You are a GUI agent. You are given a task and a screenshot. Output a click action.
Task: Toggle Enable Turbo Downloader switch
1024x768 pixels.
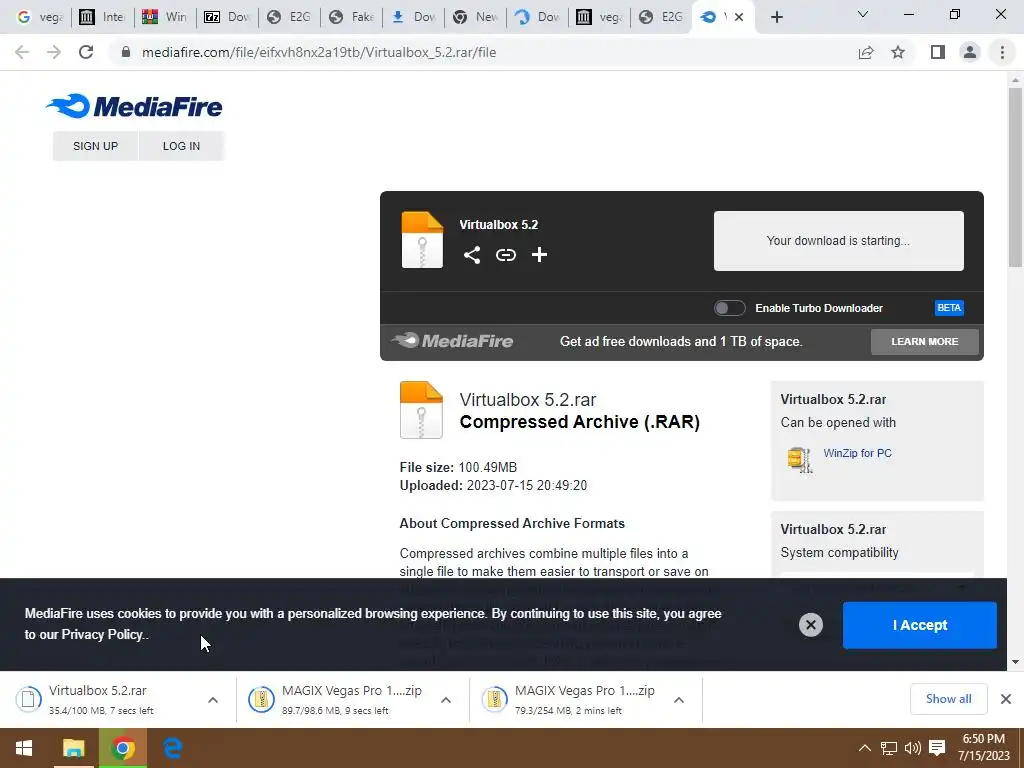(729, 308)
